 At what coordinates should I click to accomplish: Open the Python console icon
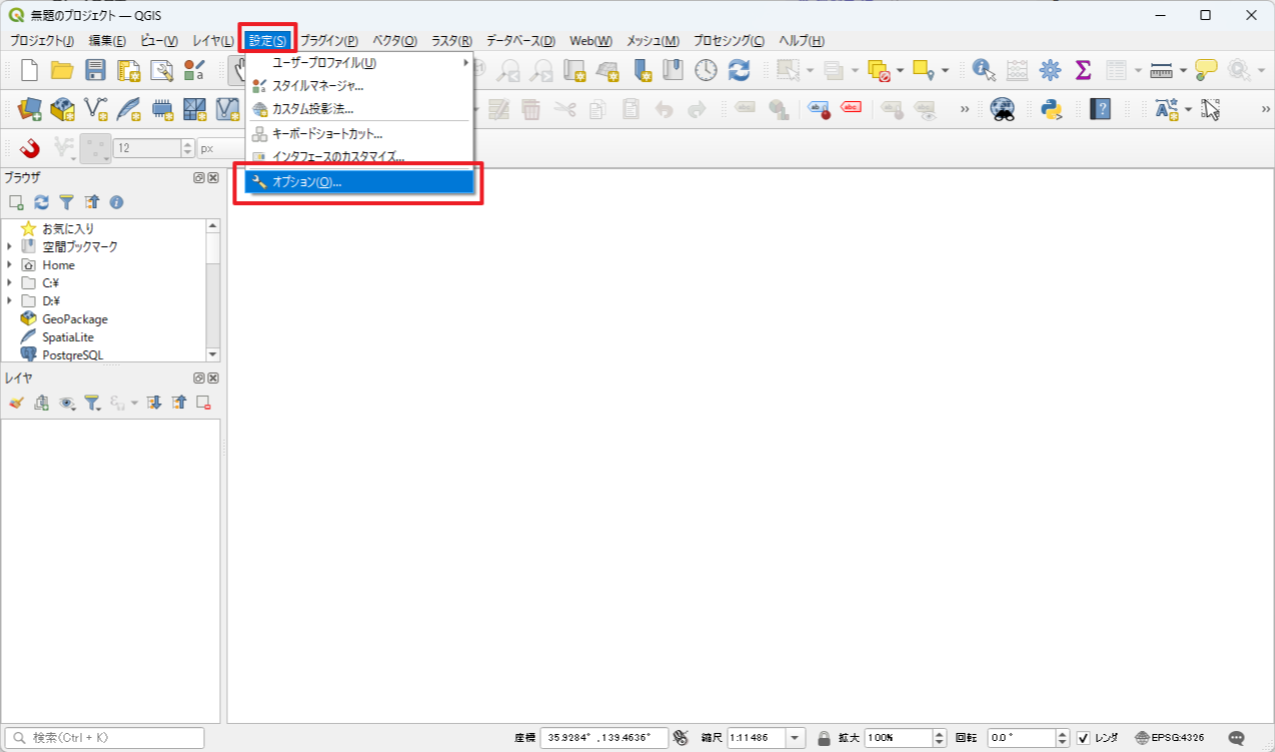(x=1050, y=109)
